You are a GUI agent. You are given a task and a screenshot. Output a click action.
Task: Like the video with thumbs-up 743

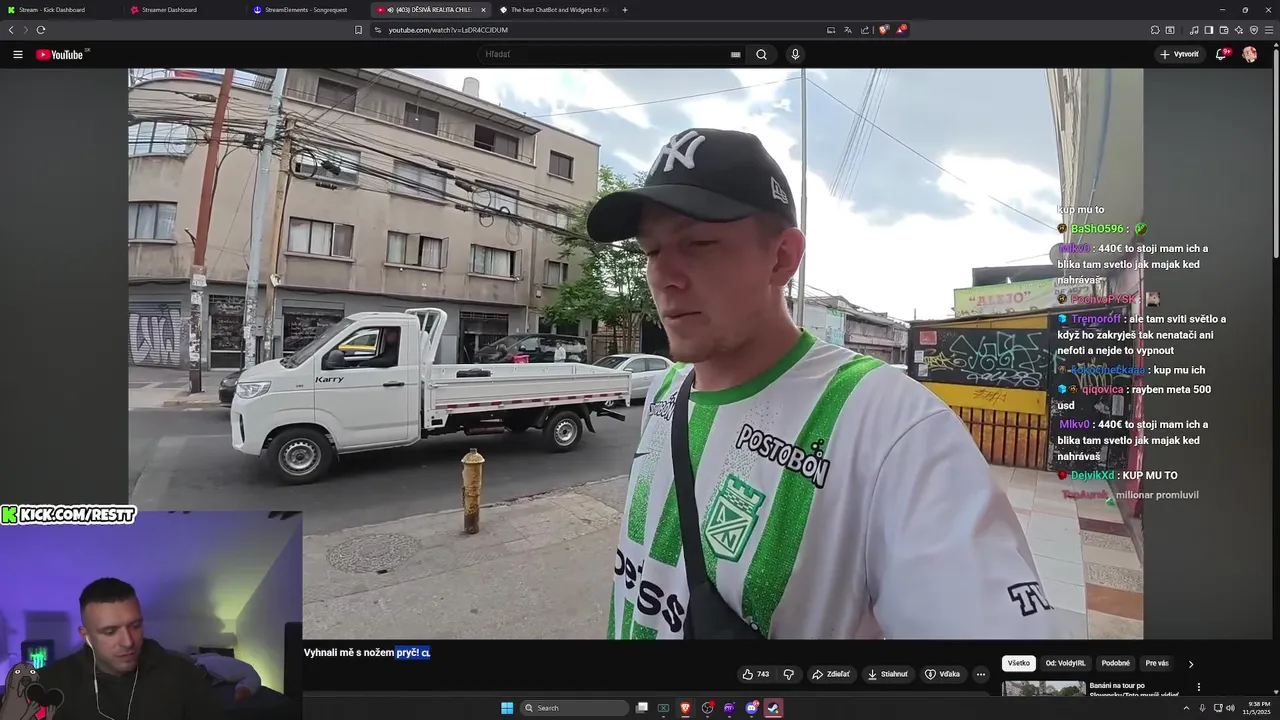756,674
